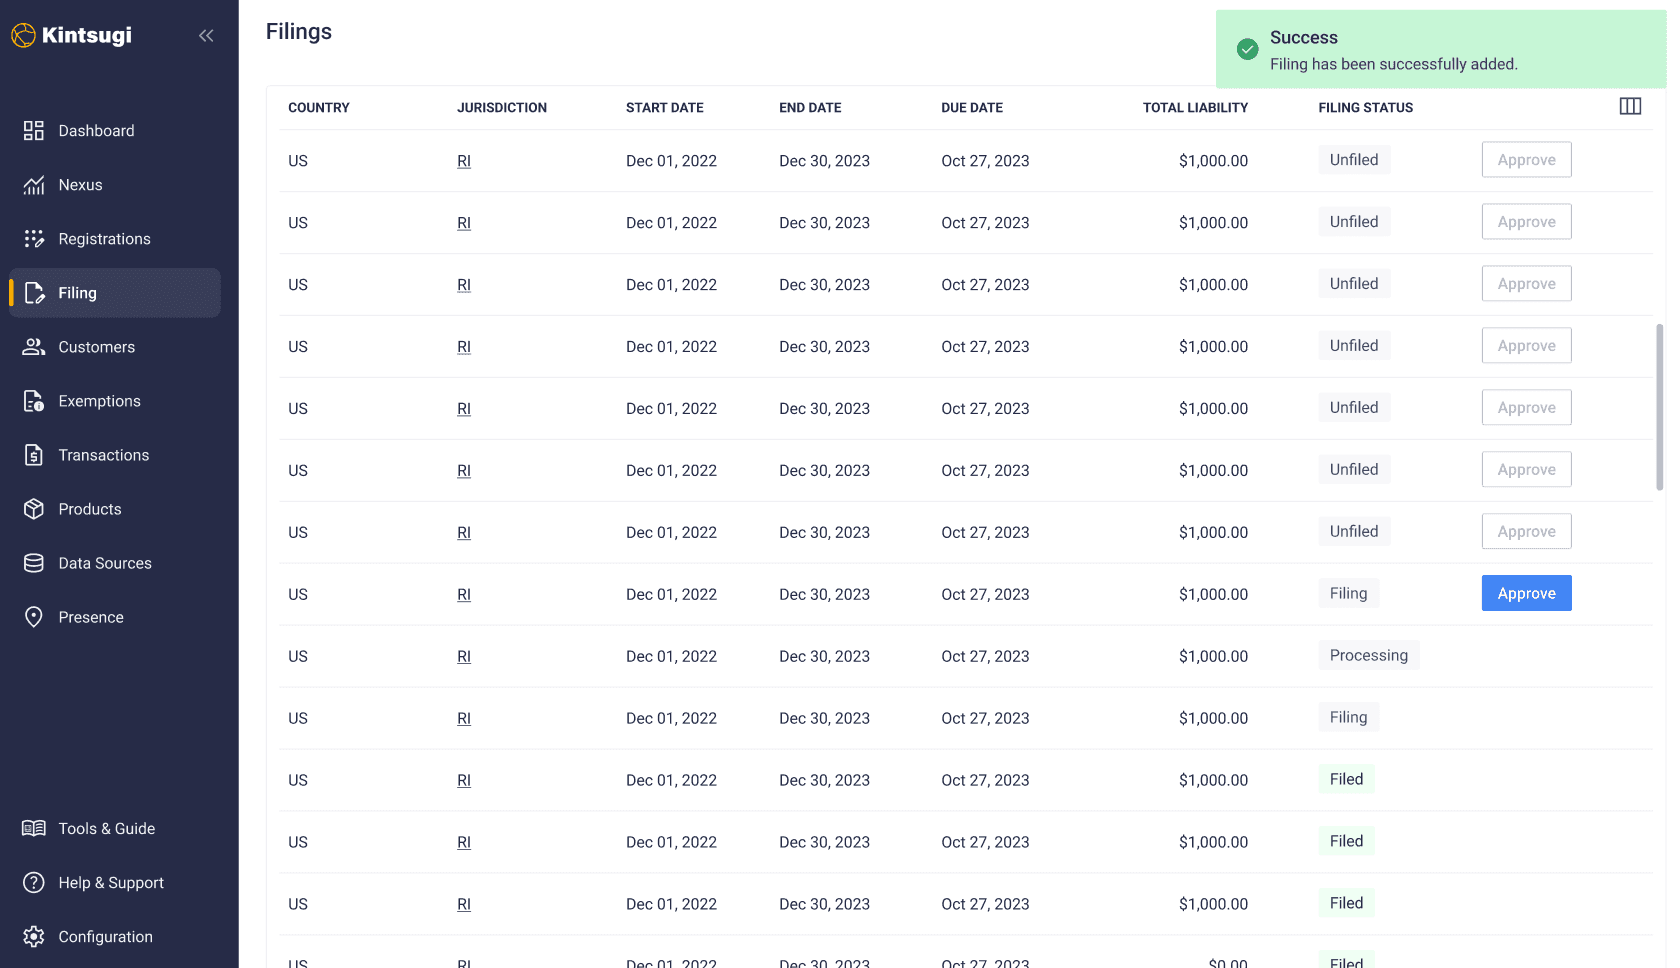Click the green Success checkmark icon

[1247, 49]
